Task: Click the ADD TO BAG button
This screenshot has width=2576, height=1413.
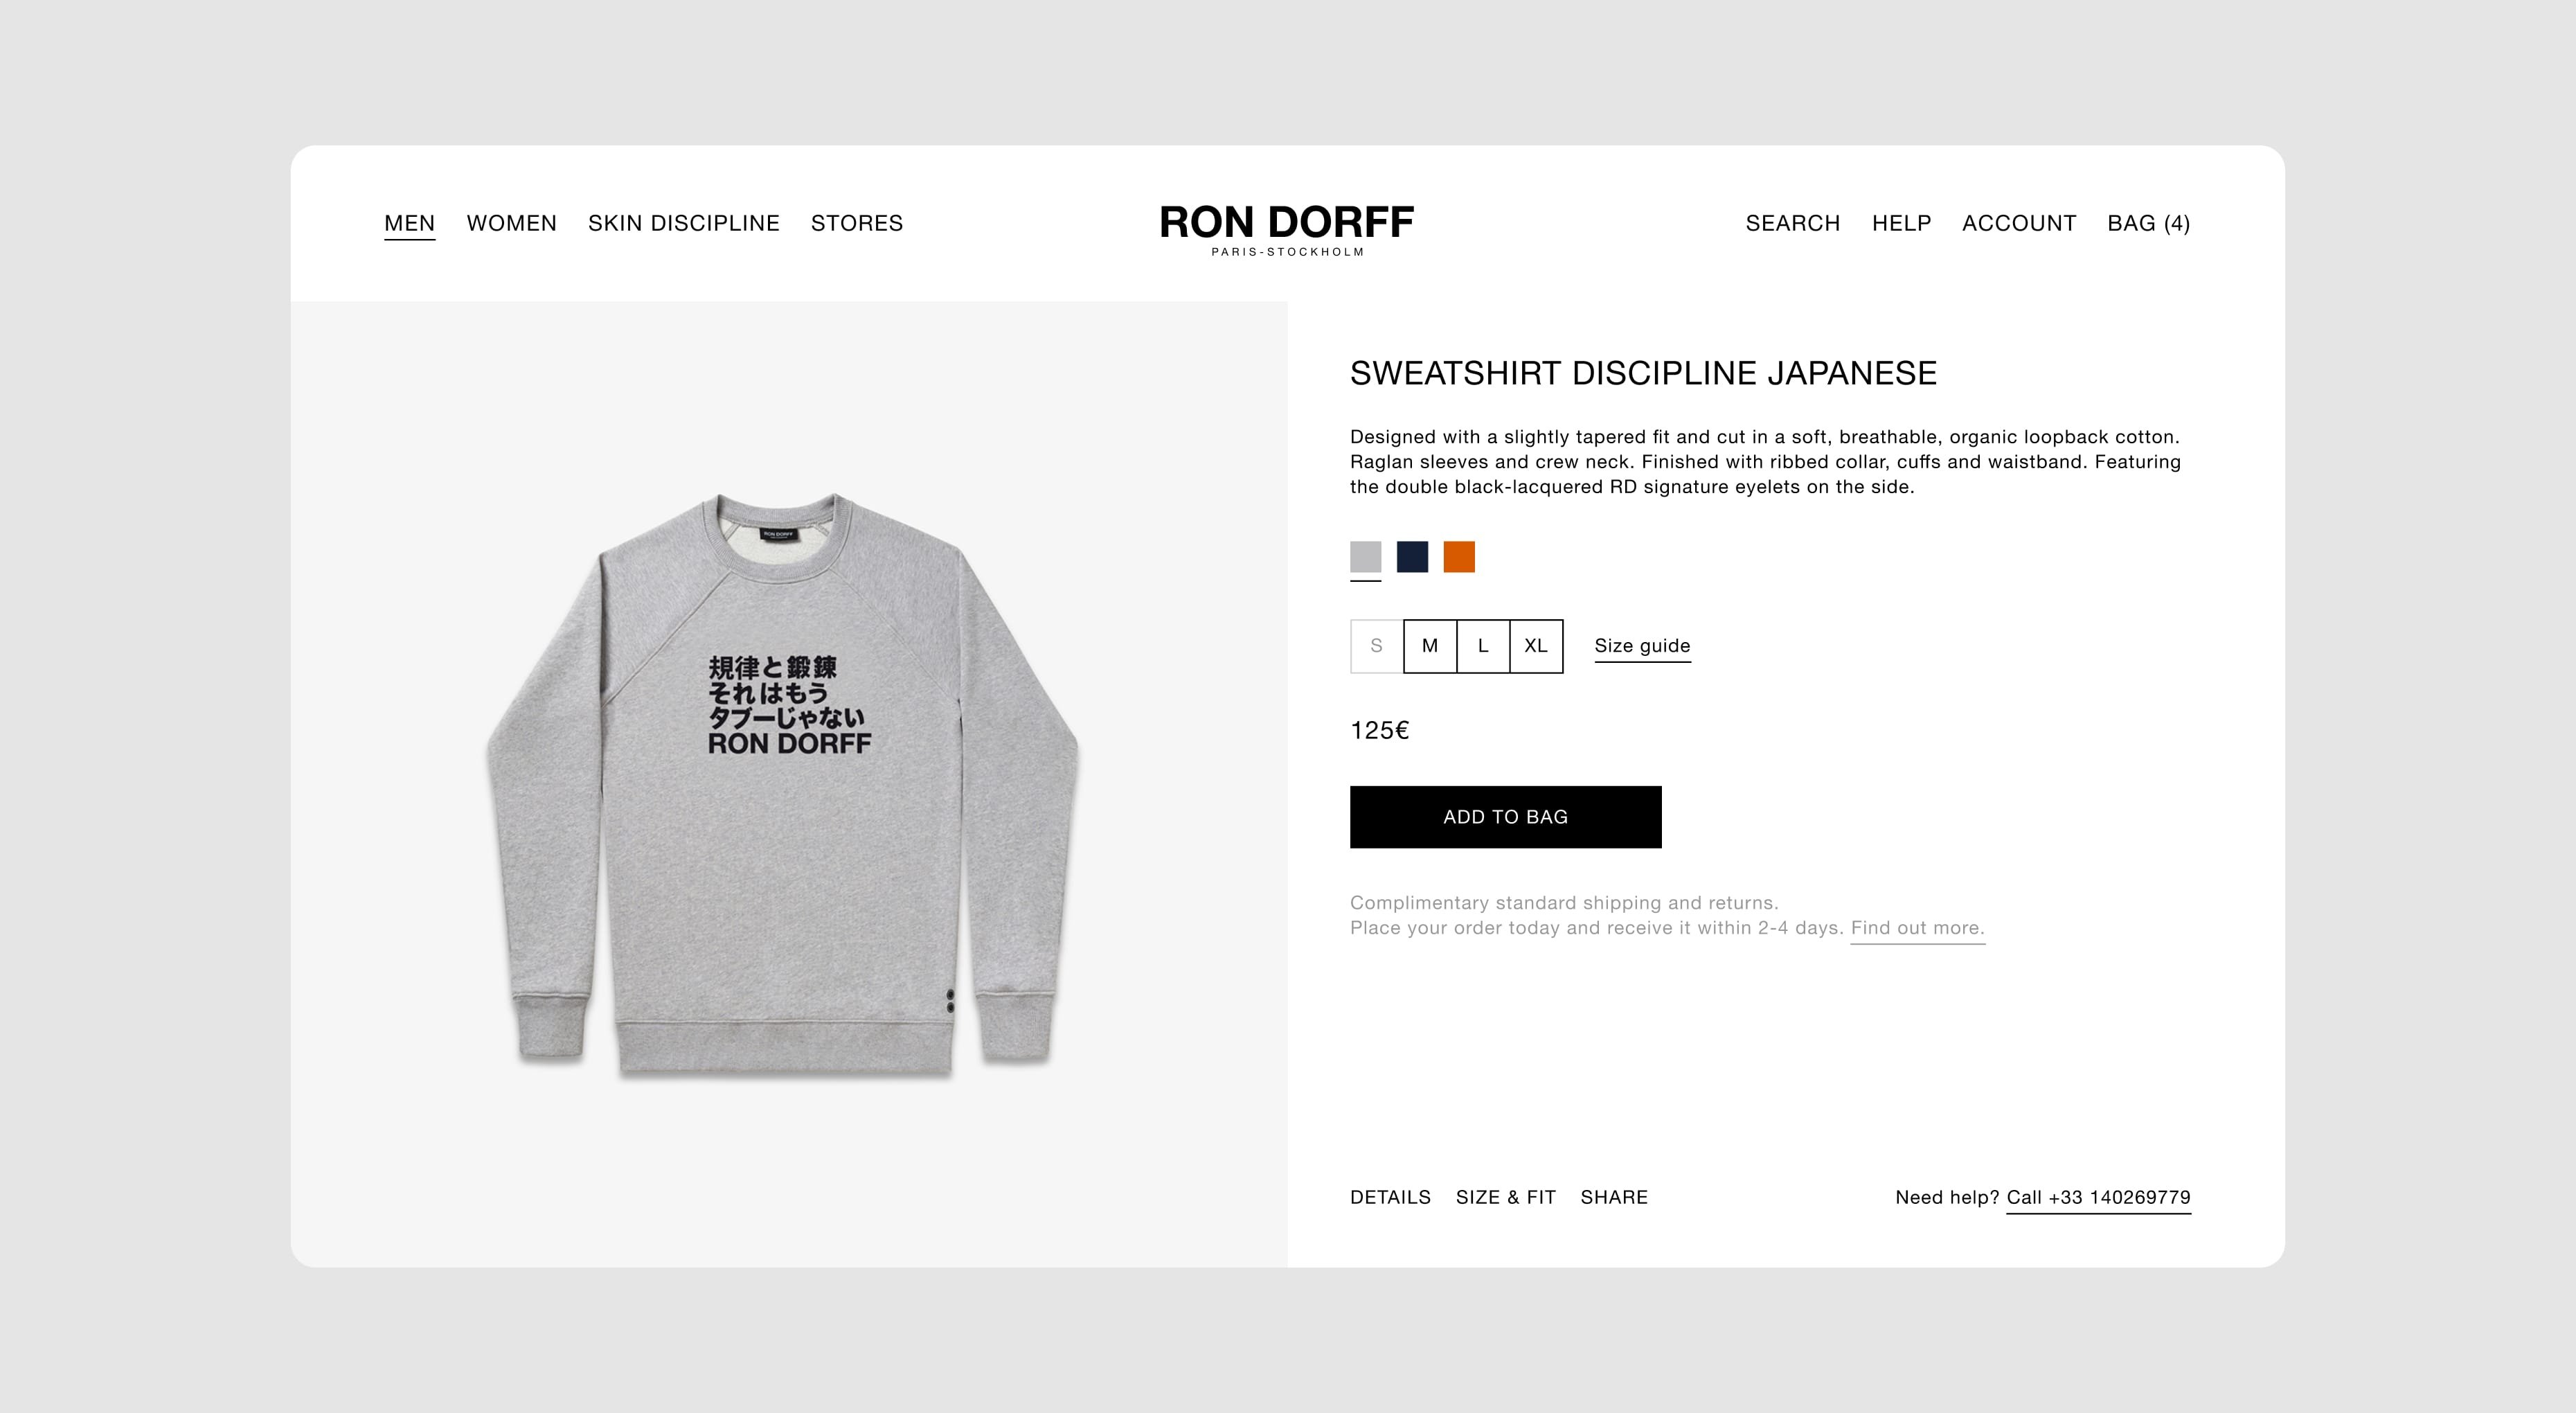Action: pos(1506,817)
